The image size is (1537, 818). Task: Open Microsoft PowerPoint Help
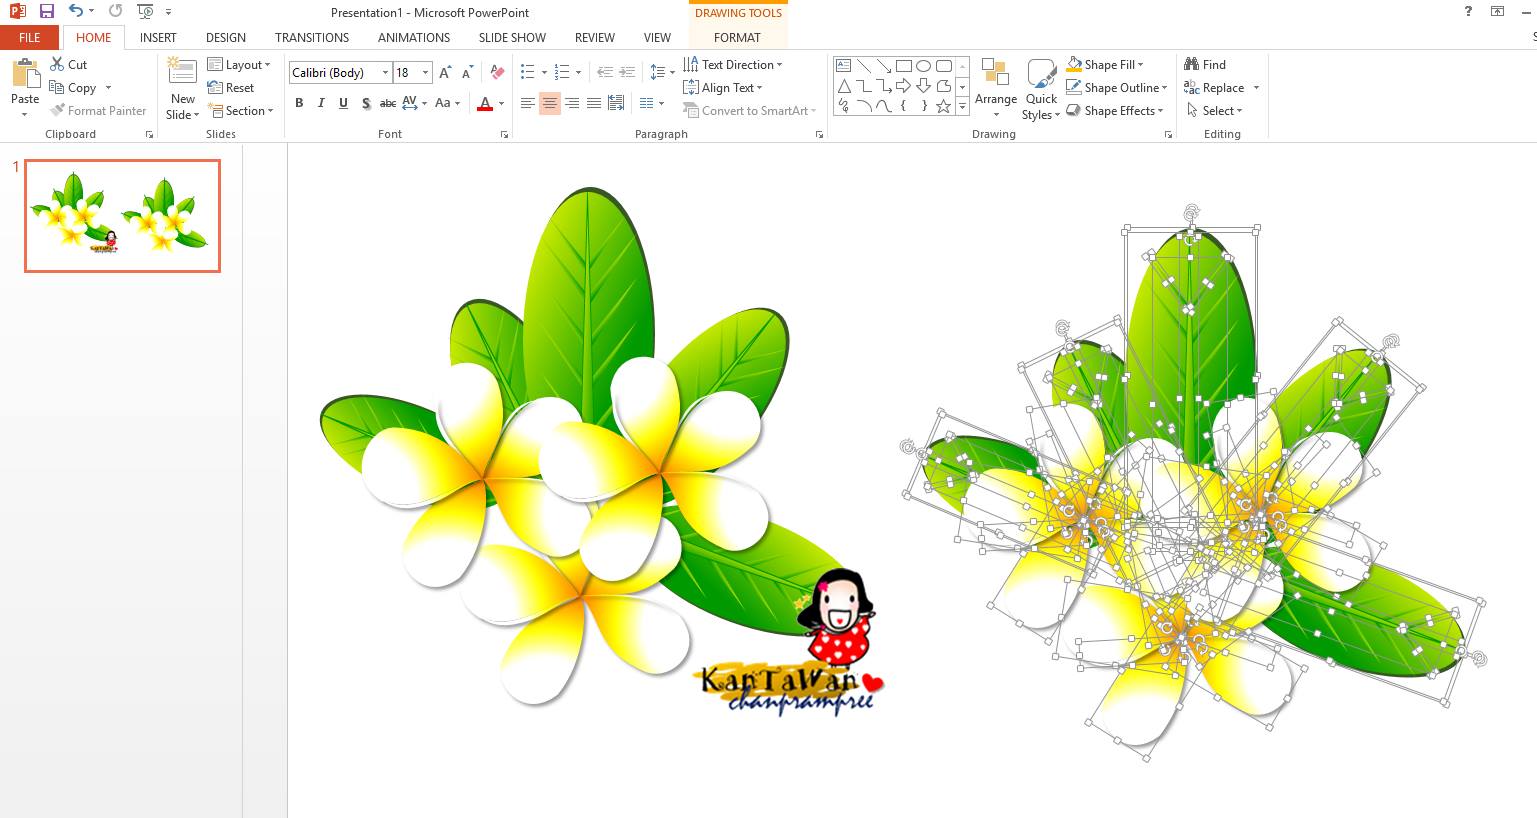1468,12
